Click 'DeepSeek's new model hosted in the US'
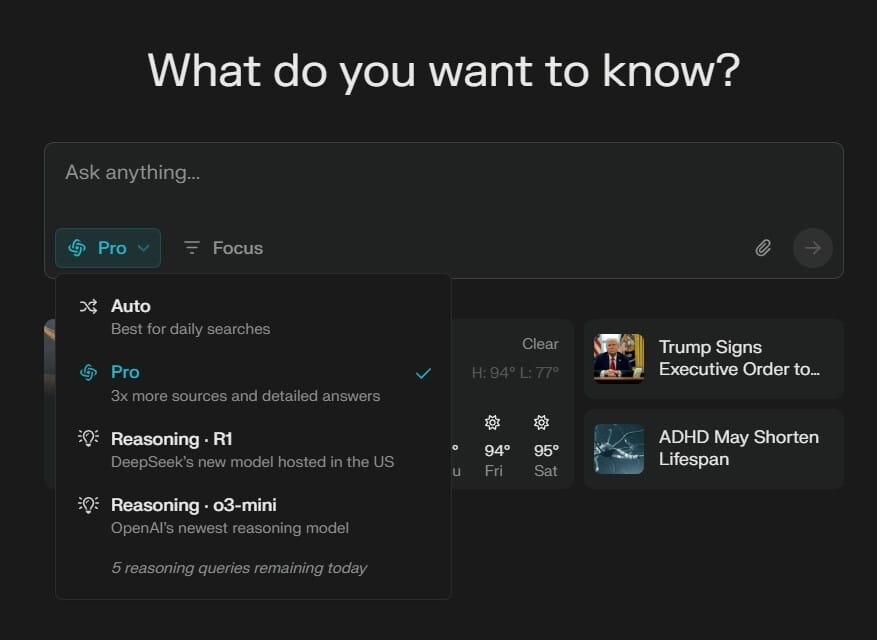The height and width of the screenshot is (640, 877). click(x=252, y=462)
